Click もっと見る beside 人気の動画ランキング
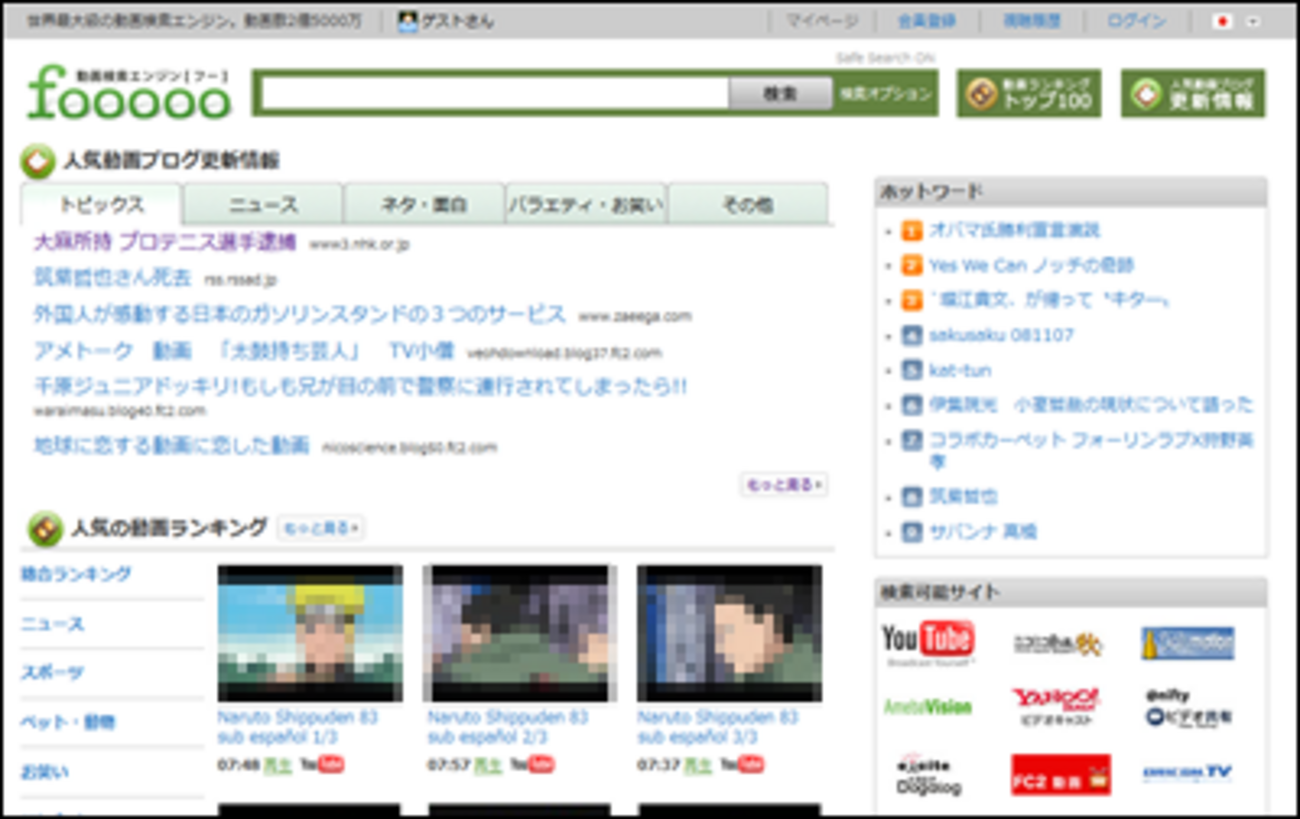The image size is (1300, 819). 320,528
